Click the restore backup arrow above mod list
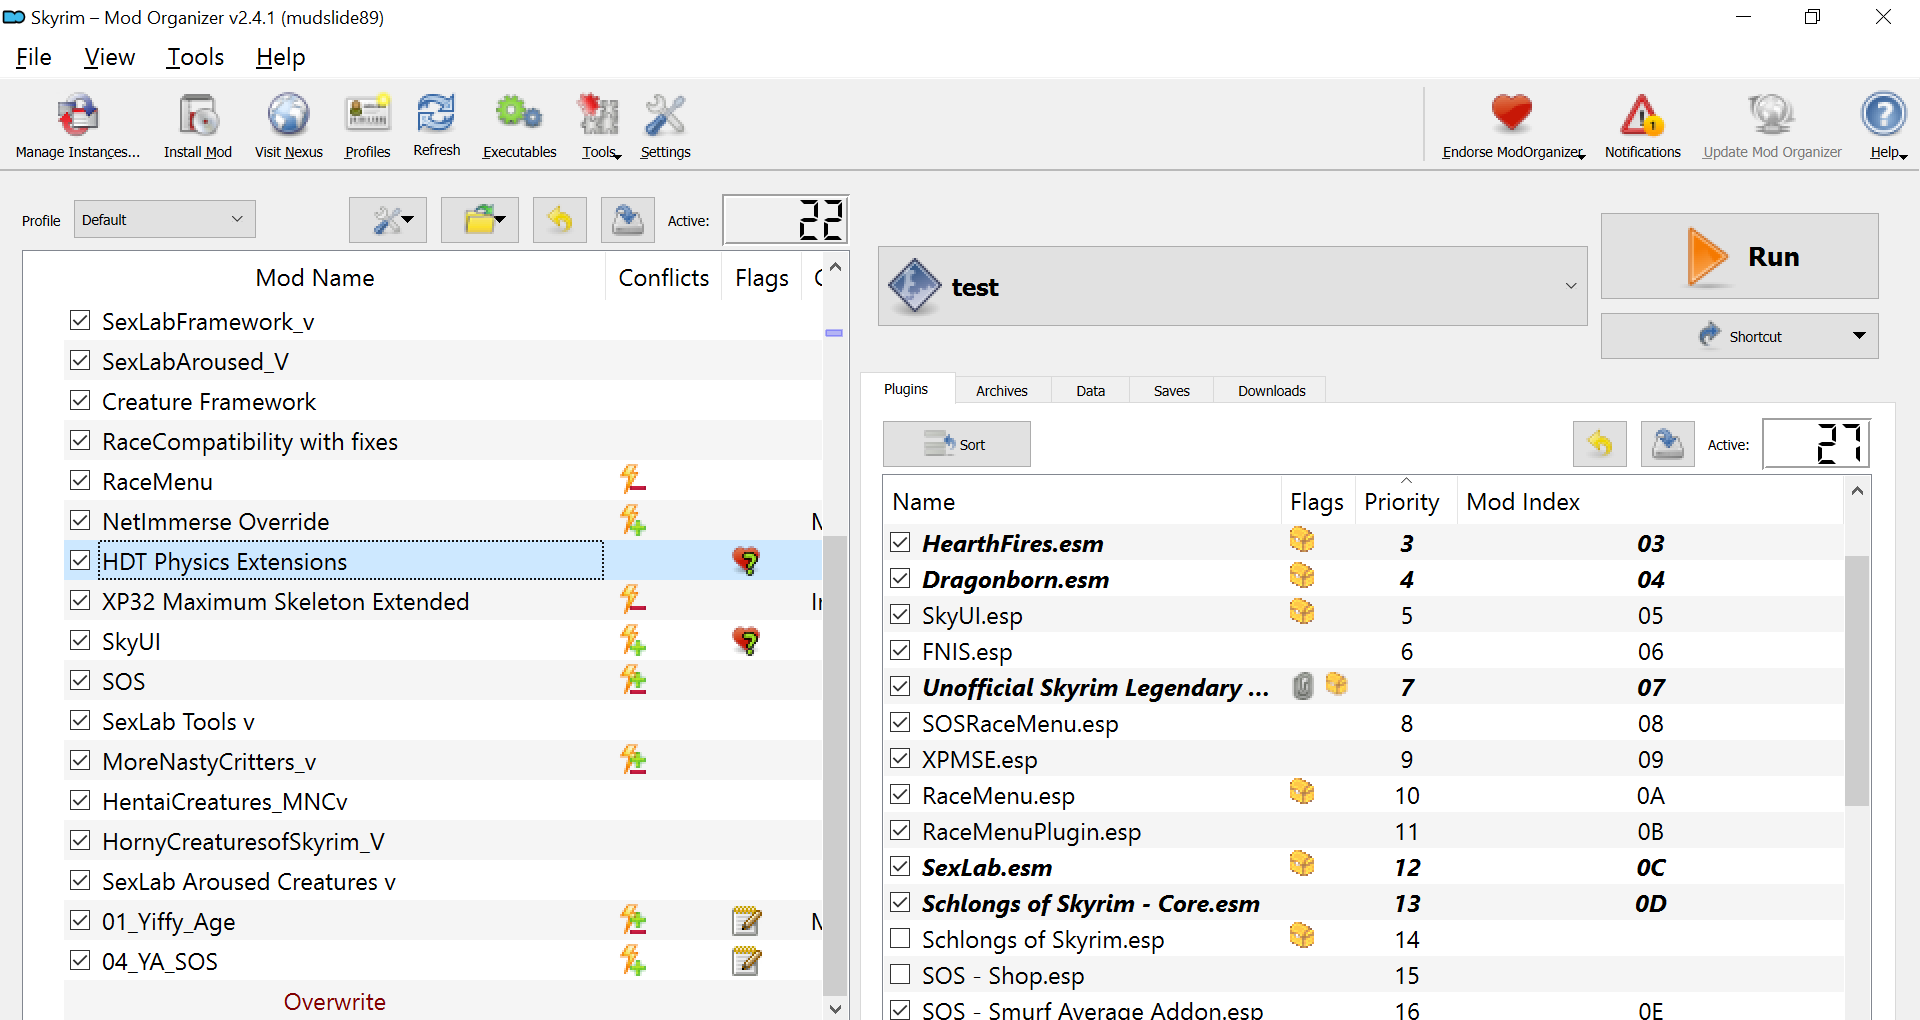The height and width of the screenshot is (1020, 1920). [x=560, y=220]
